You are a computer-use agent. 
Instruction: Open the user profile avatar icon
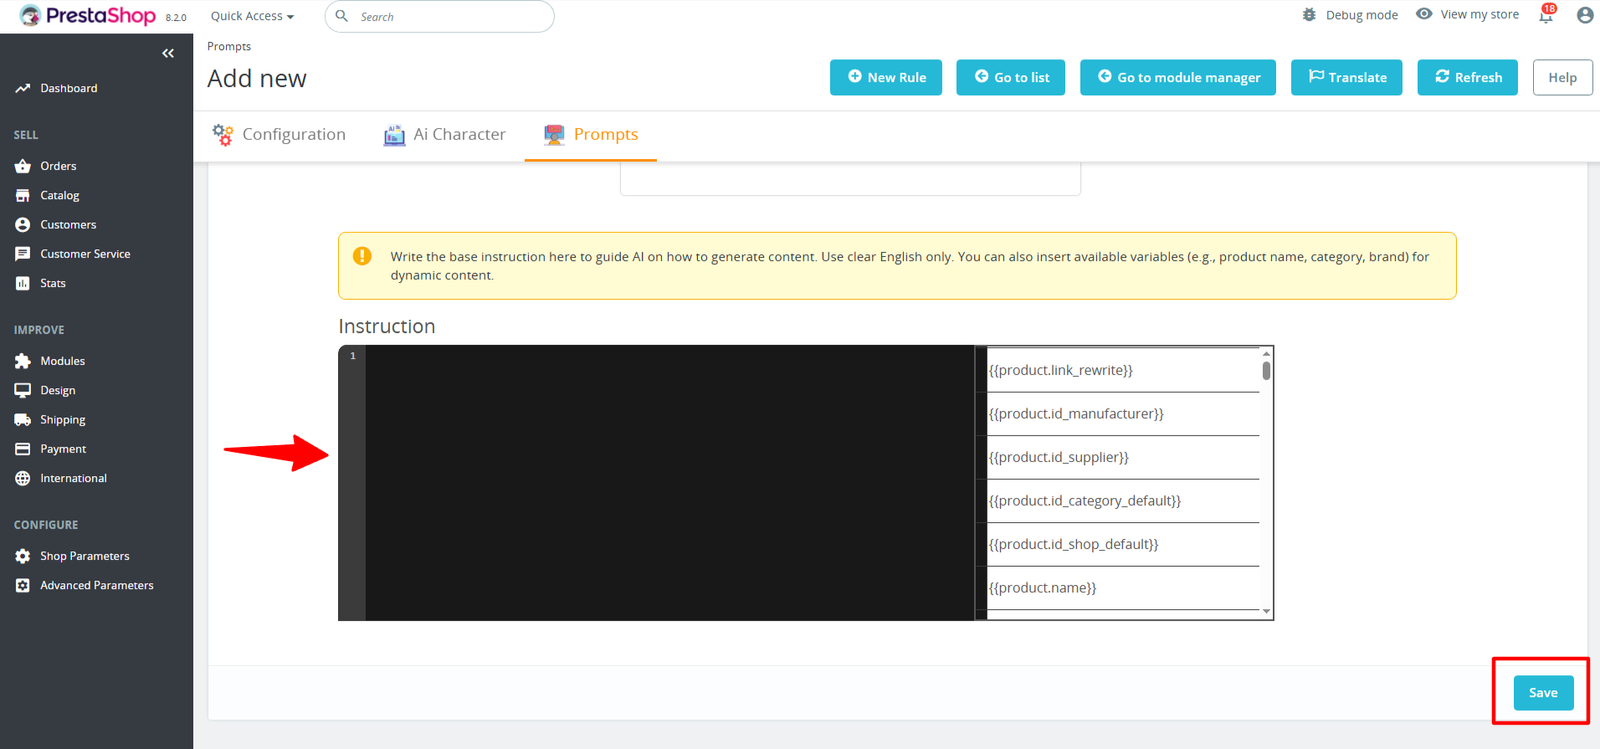point(1585,15)
